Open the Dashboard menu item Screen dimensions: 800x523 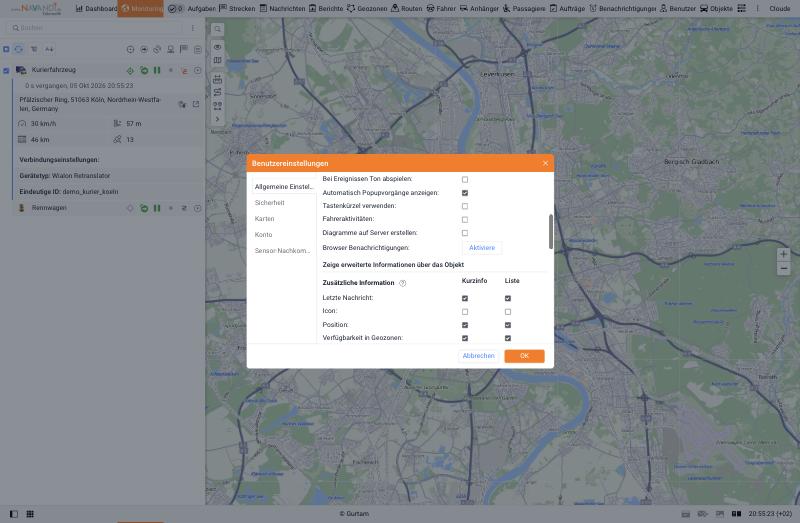[96, 8]
